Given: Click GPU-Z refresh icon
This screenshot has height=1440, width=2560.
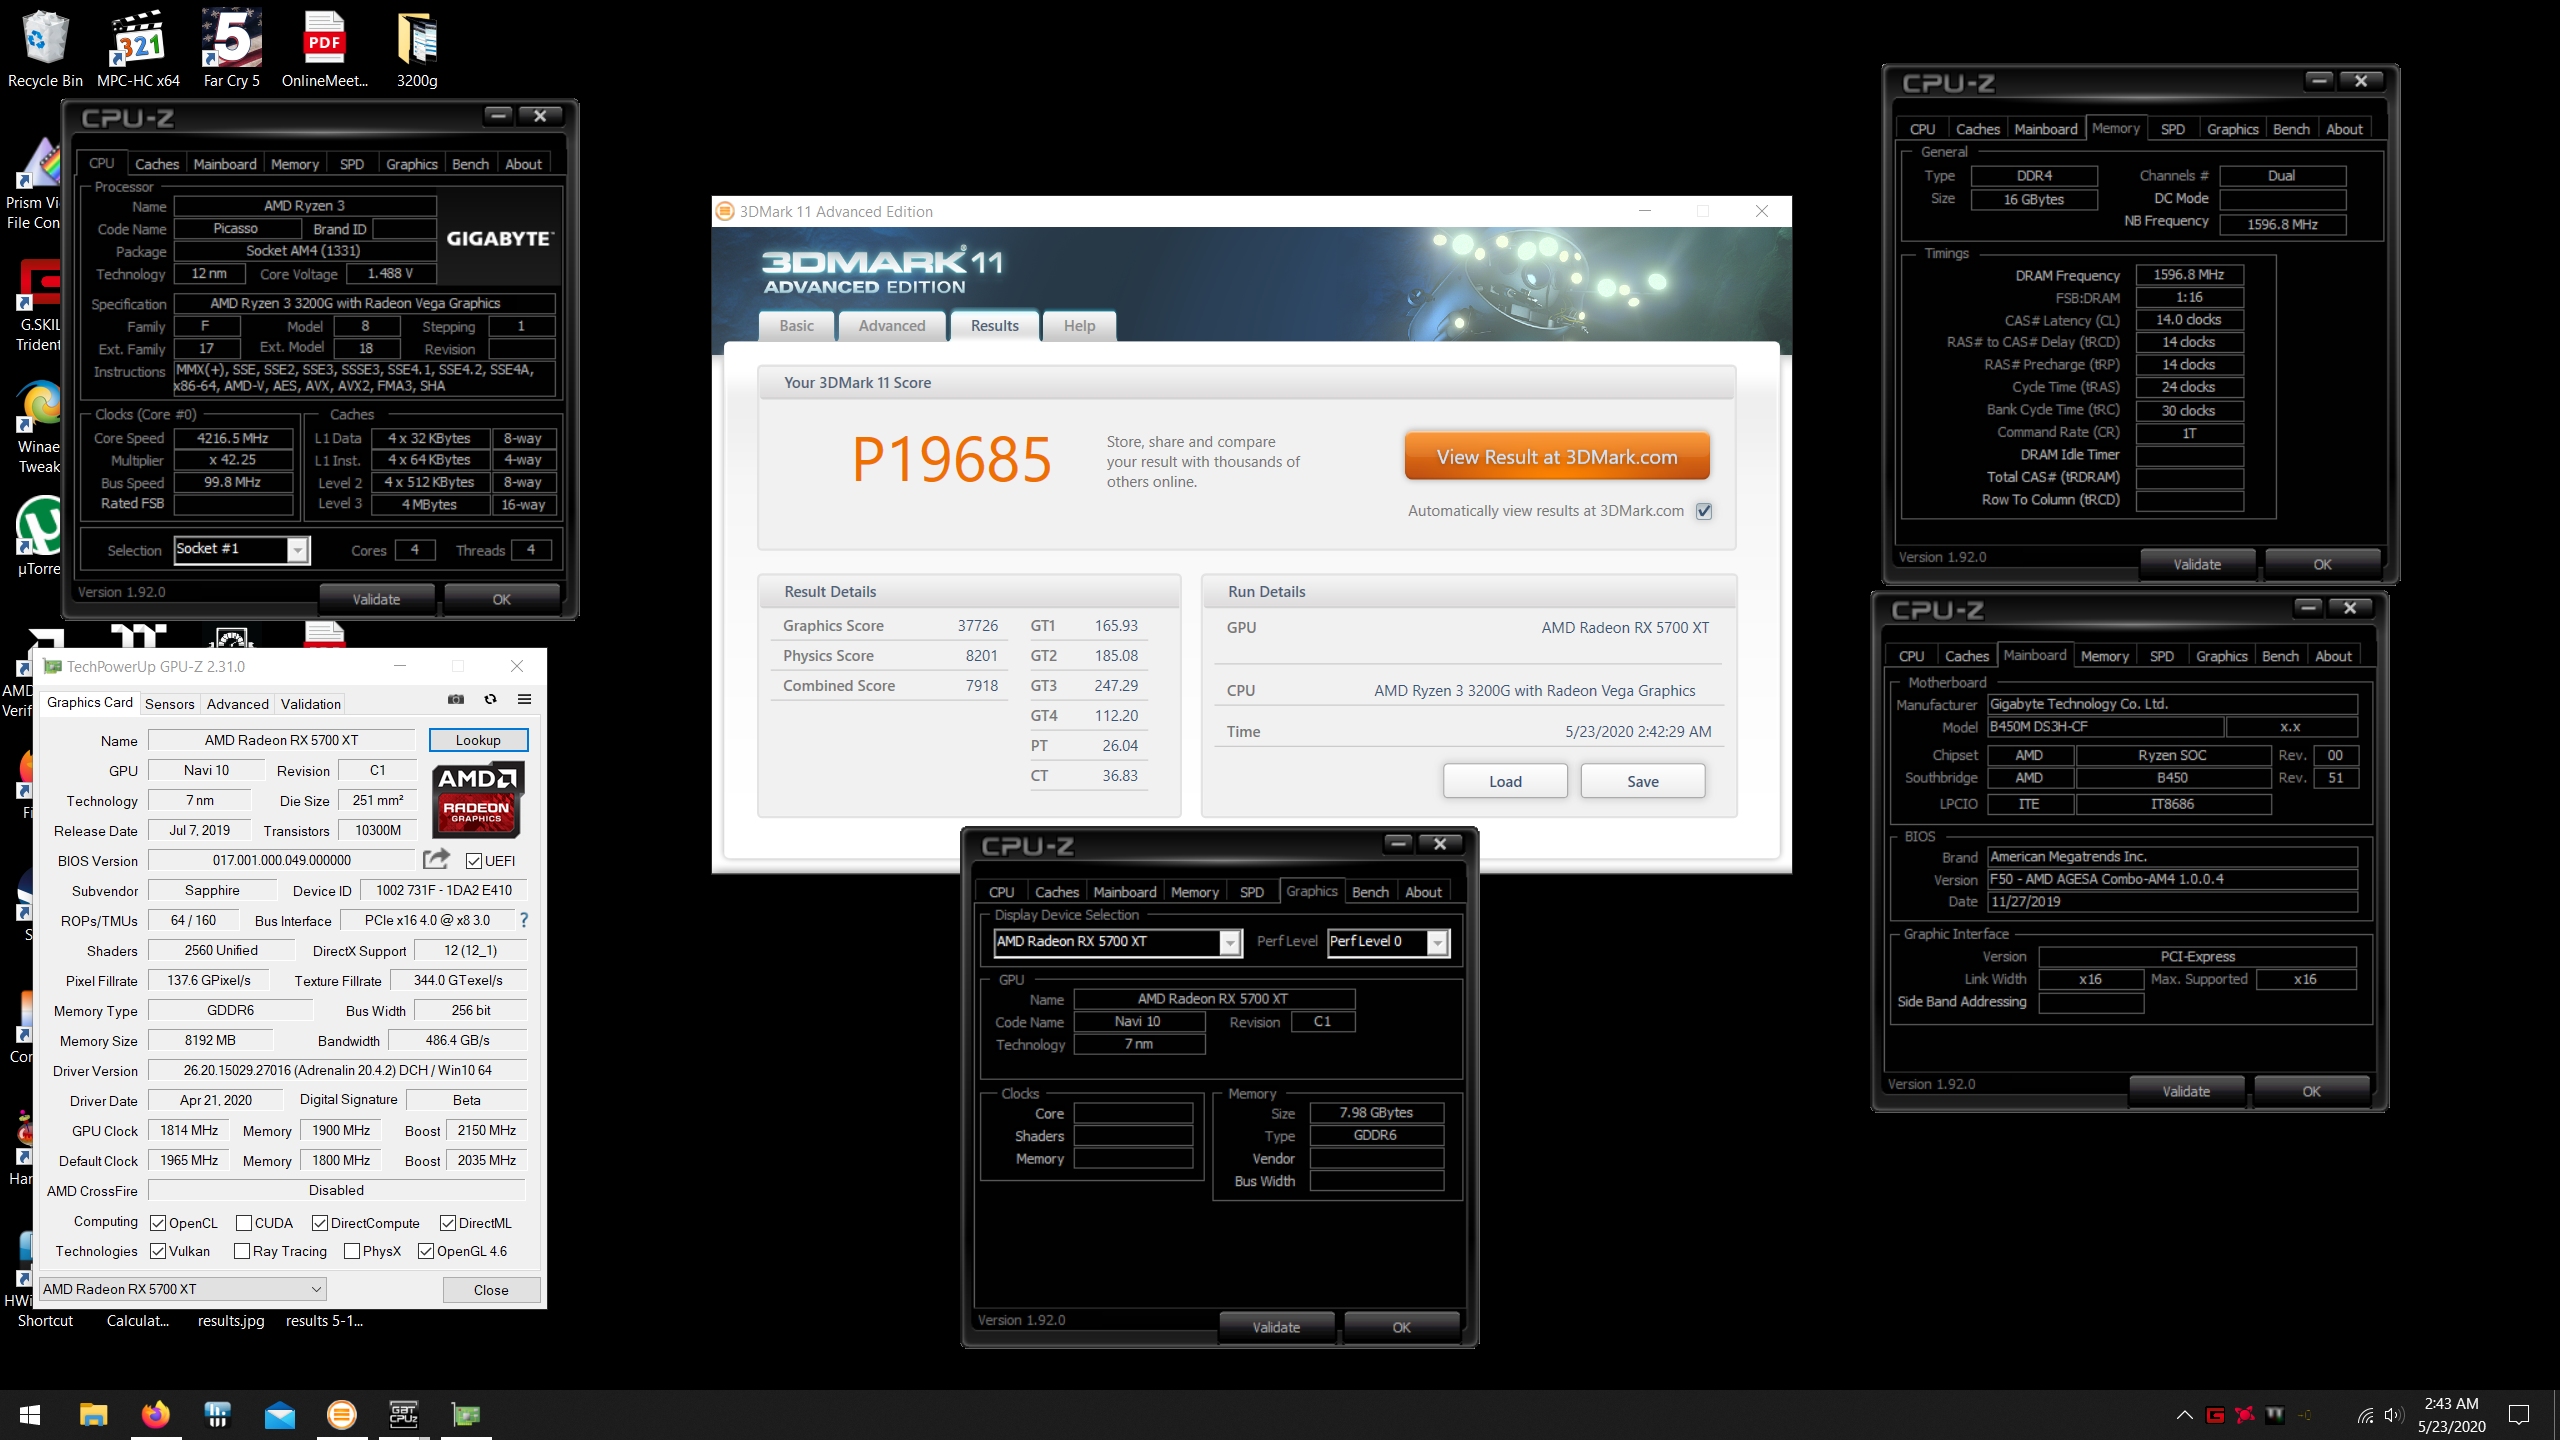Looking at the screenshot, I should (x=490, y=699).
